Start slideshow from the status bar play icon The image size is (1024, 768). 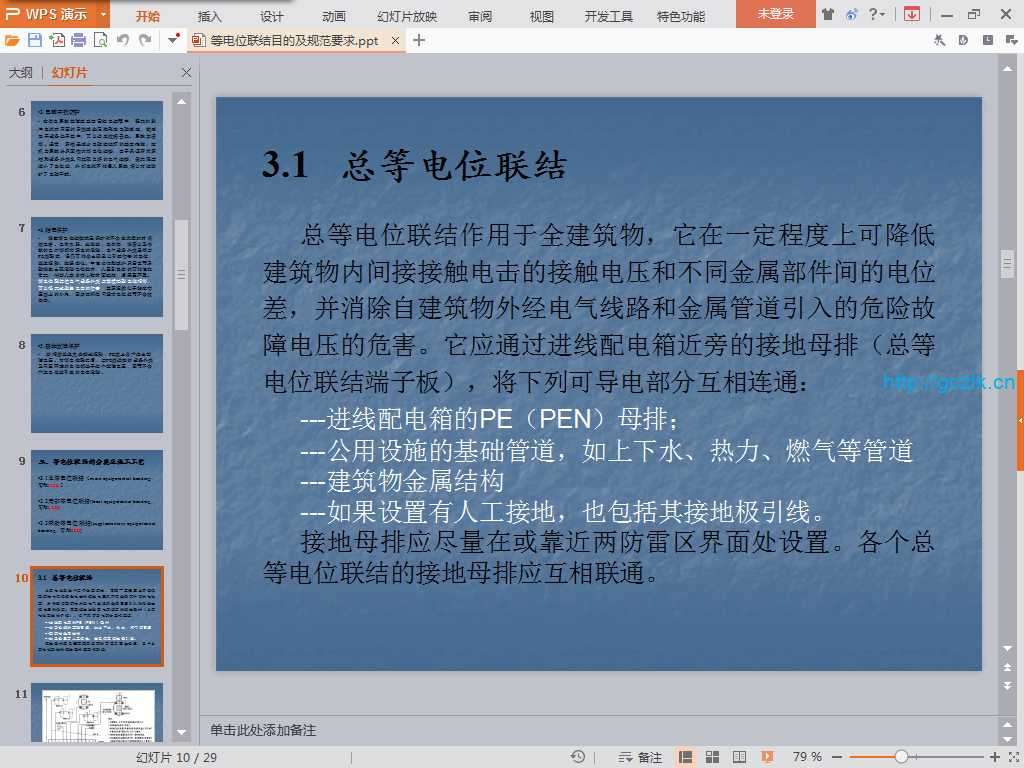click(767, 757)
